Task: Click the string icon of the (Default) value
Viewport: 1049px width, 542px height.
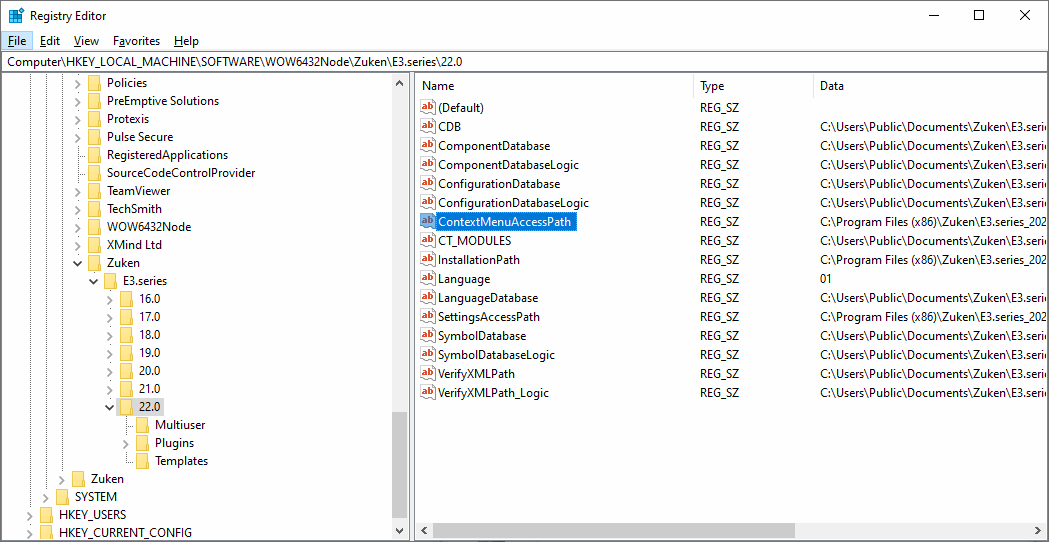Action: pos(427,107)
